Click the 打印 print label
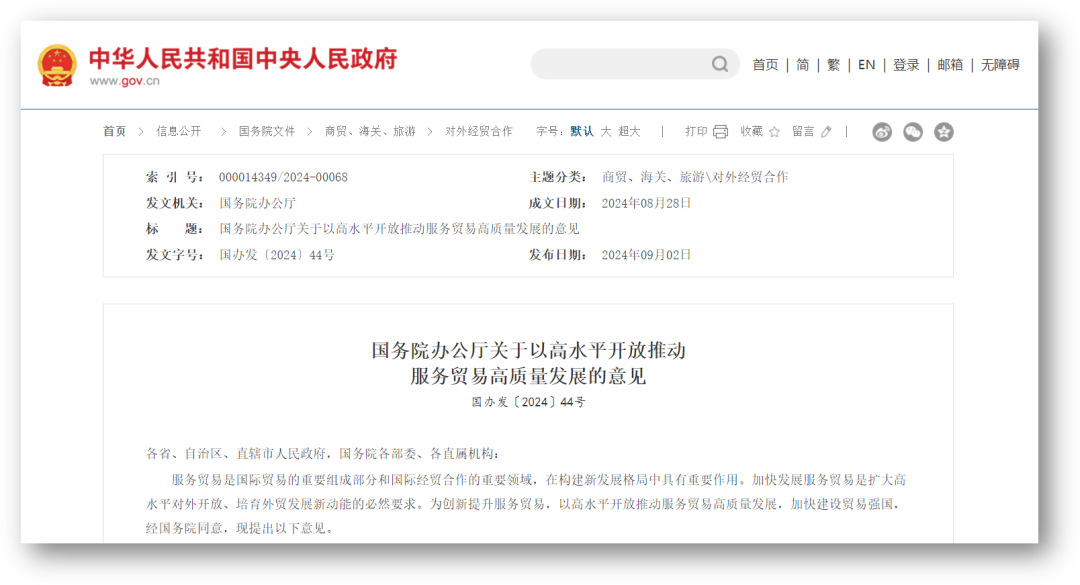1080x585 pixels. coord(696,131)
